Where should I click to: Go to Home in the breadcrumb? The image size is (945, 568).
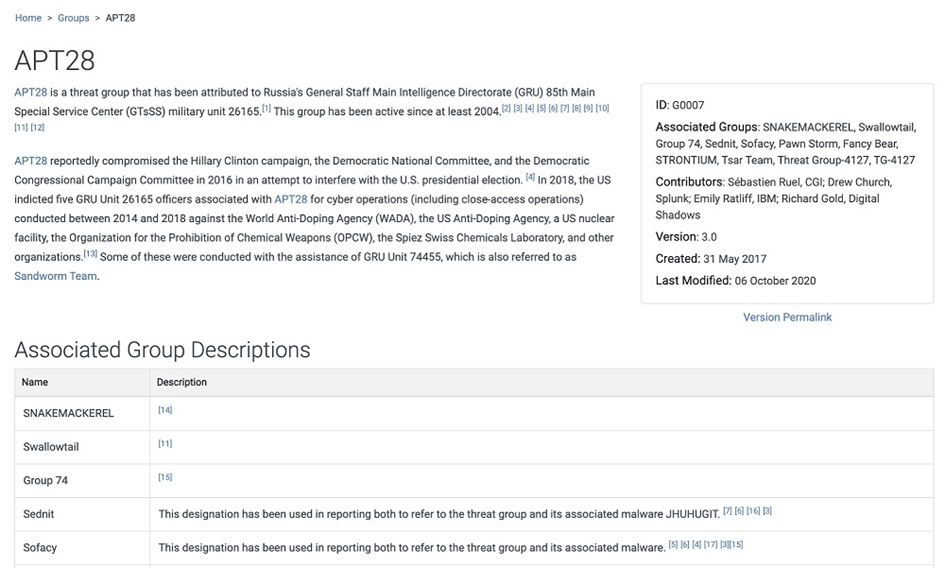pos(28,18)
